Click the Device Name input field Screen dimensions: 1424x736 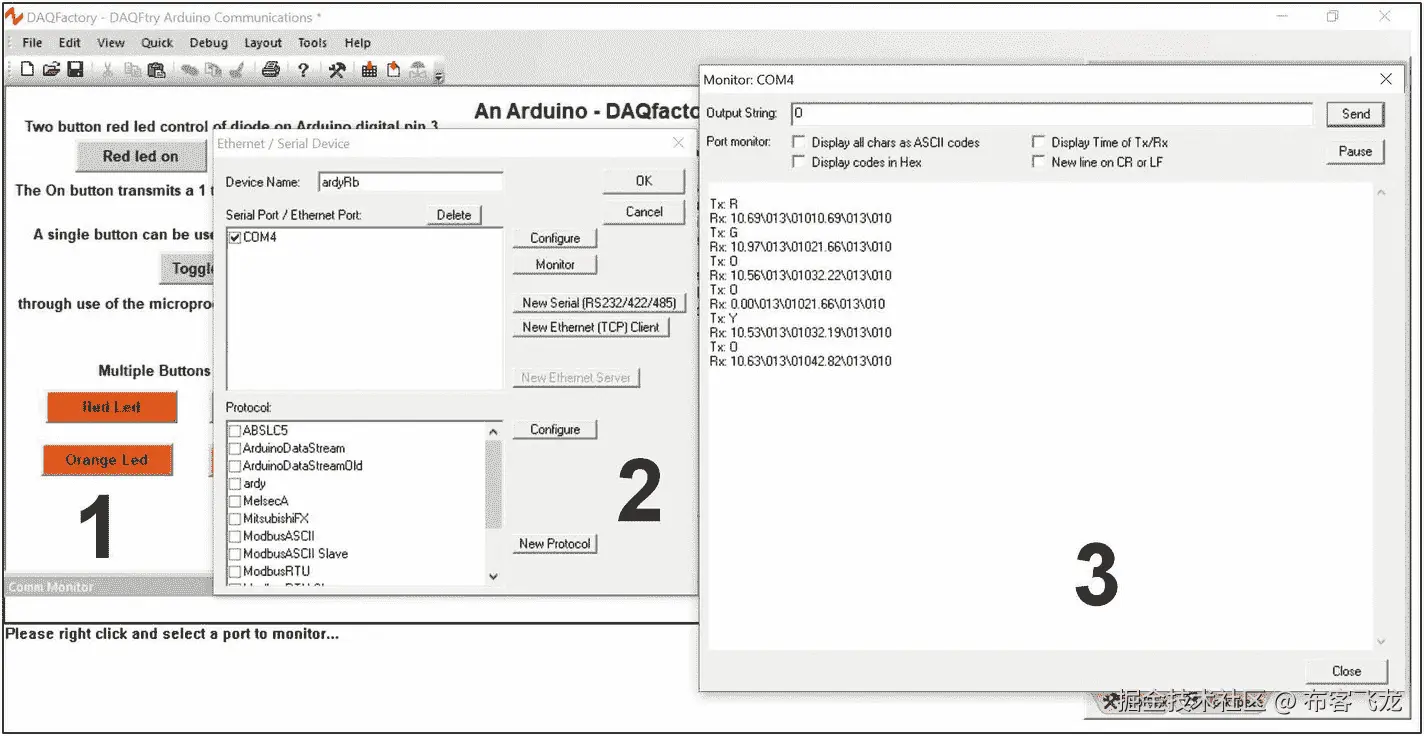410,182
